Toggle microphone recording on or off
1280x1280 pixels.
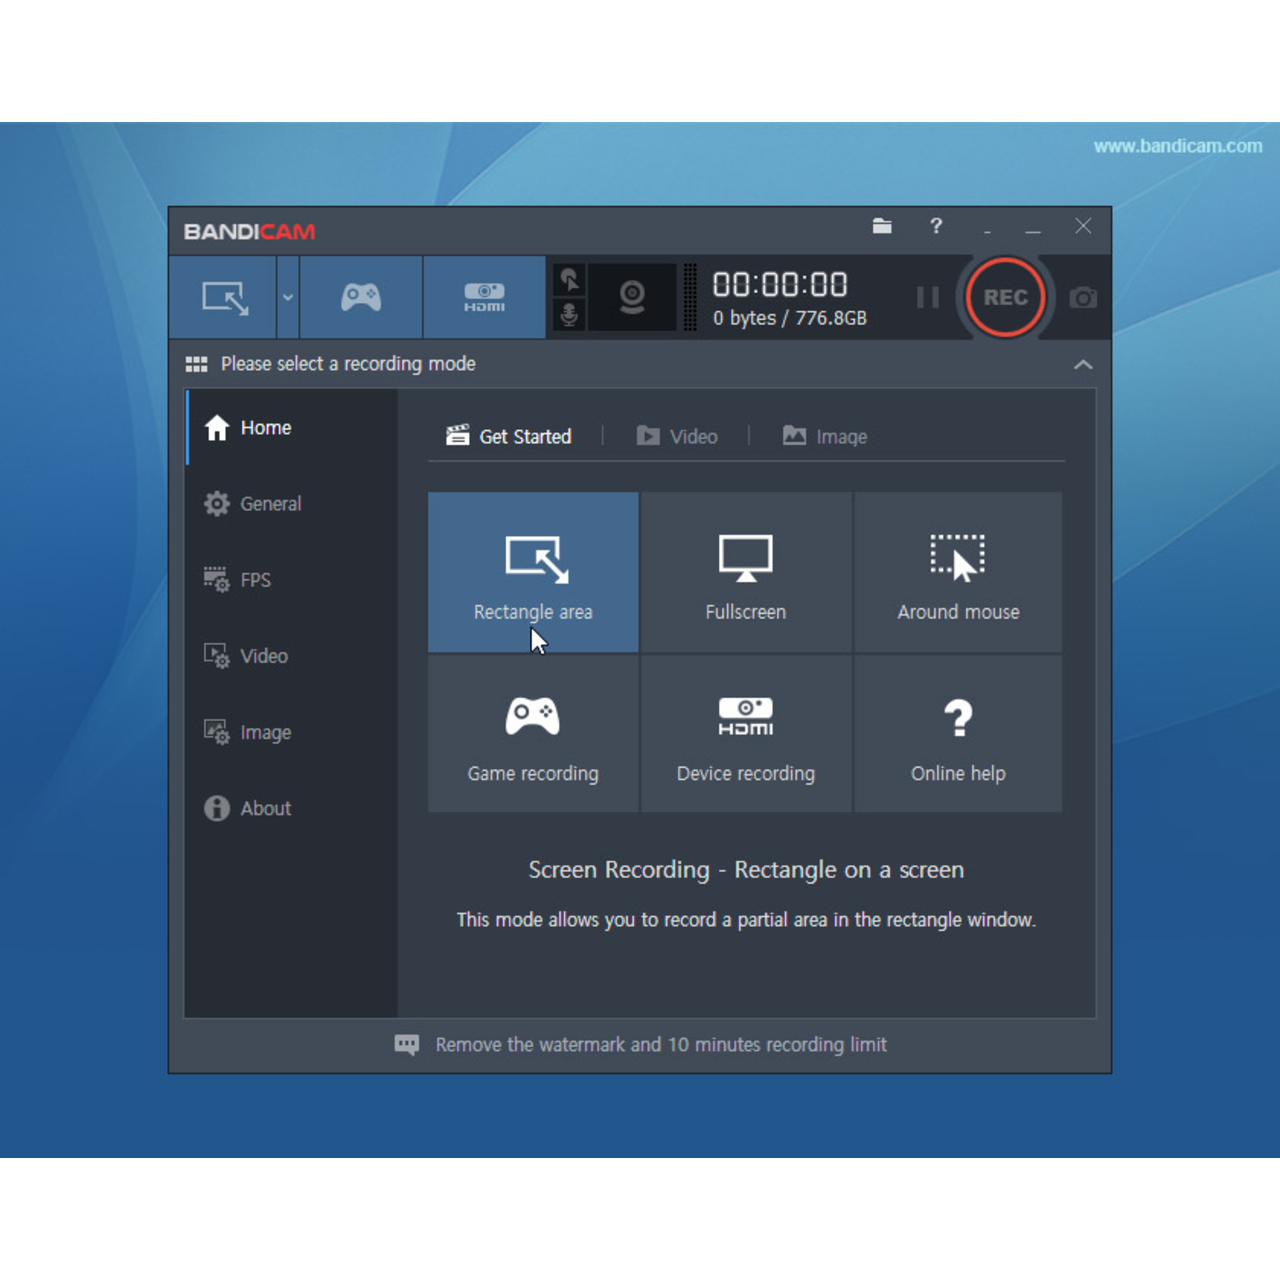coord(569,315)
